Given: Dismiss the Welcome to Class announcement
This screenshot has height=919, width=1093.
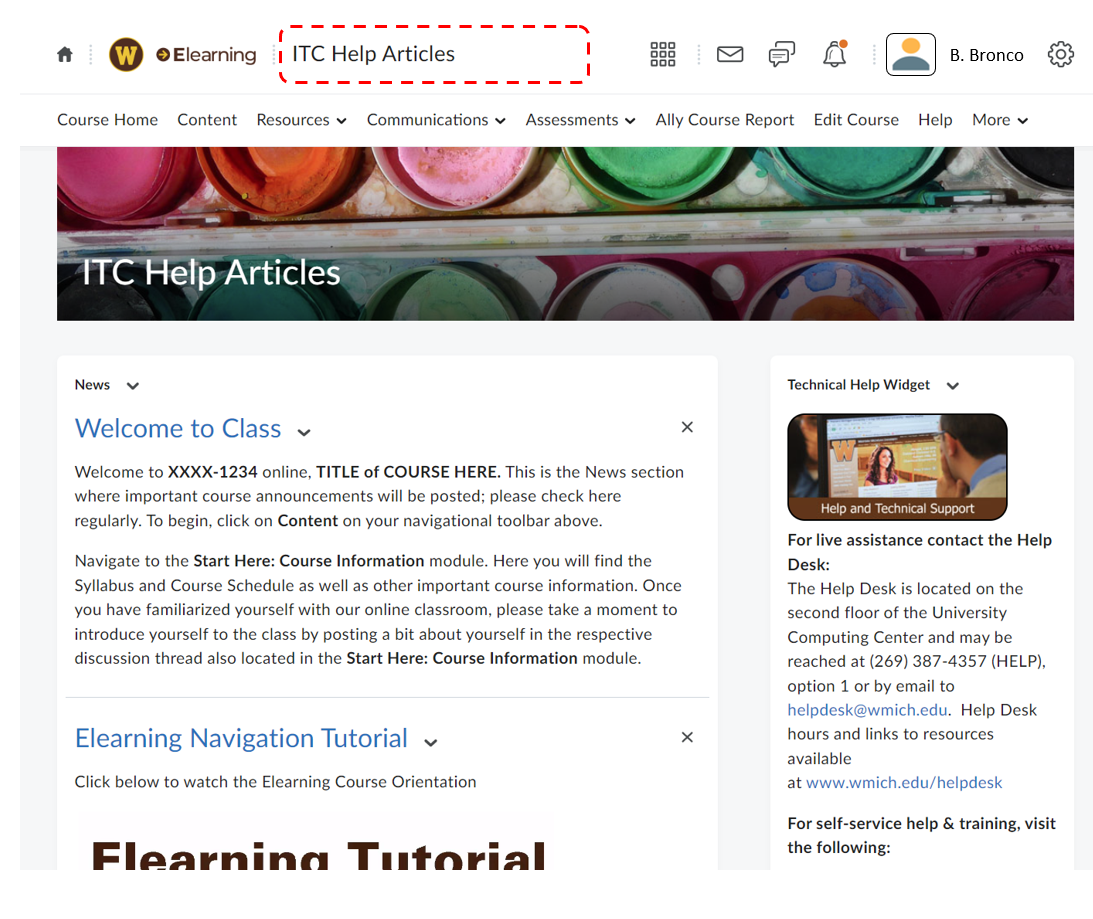Looking at the screenshot, I should (687, 427).
